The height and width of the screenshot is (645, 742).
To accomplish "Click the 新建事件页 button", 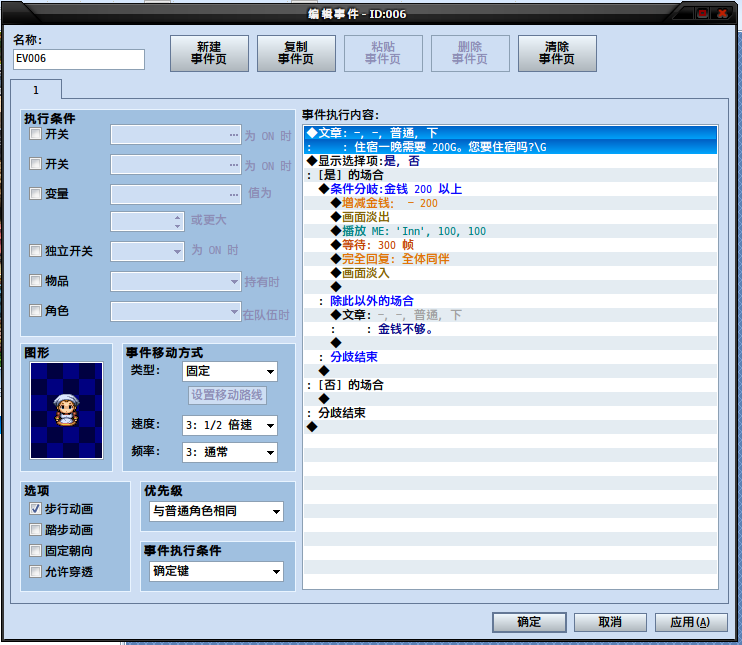I will (209, 53).
